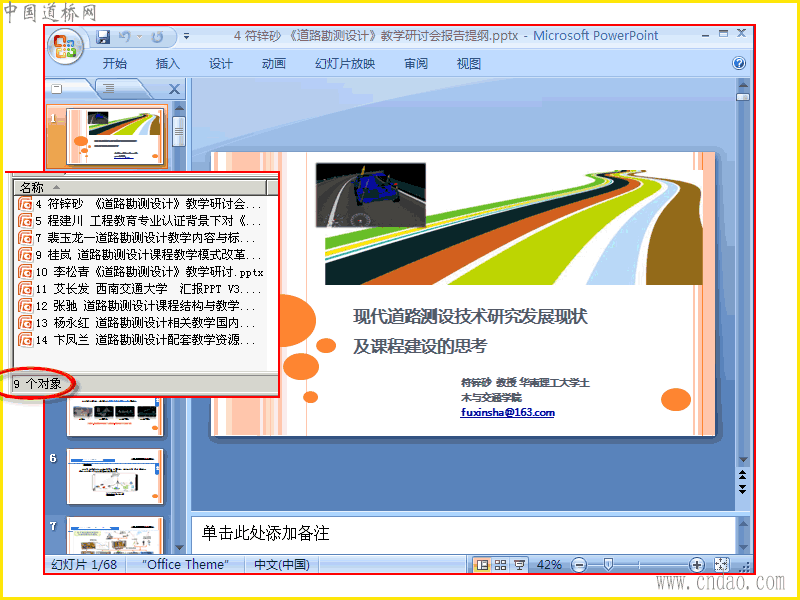
Task: Switch to the 动画 ribbon tab
Action: pos(274,63)
